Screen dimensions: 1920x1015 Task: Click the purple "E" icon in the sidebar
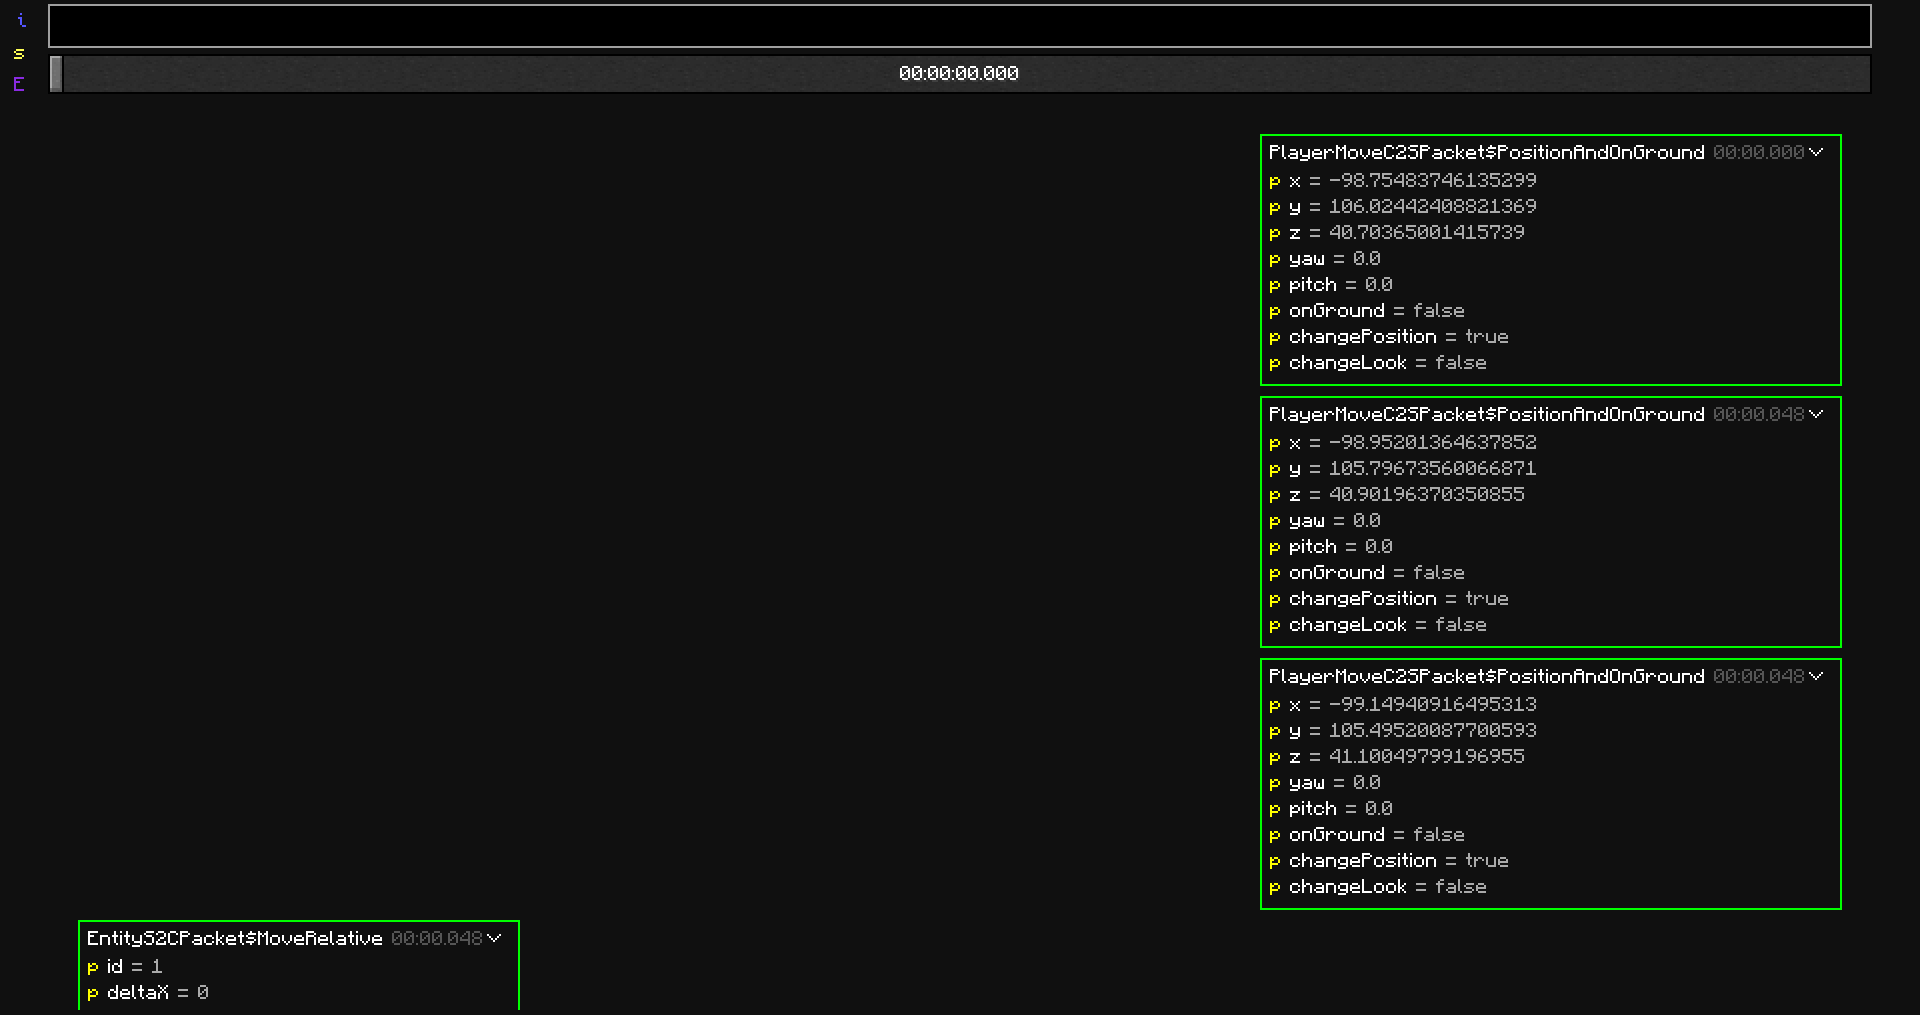18,85
